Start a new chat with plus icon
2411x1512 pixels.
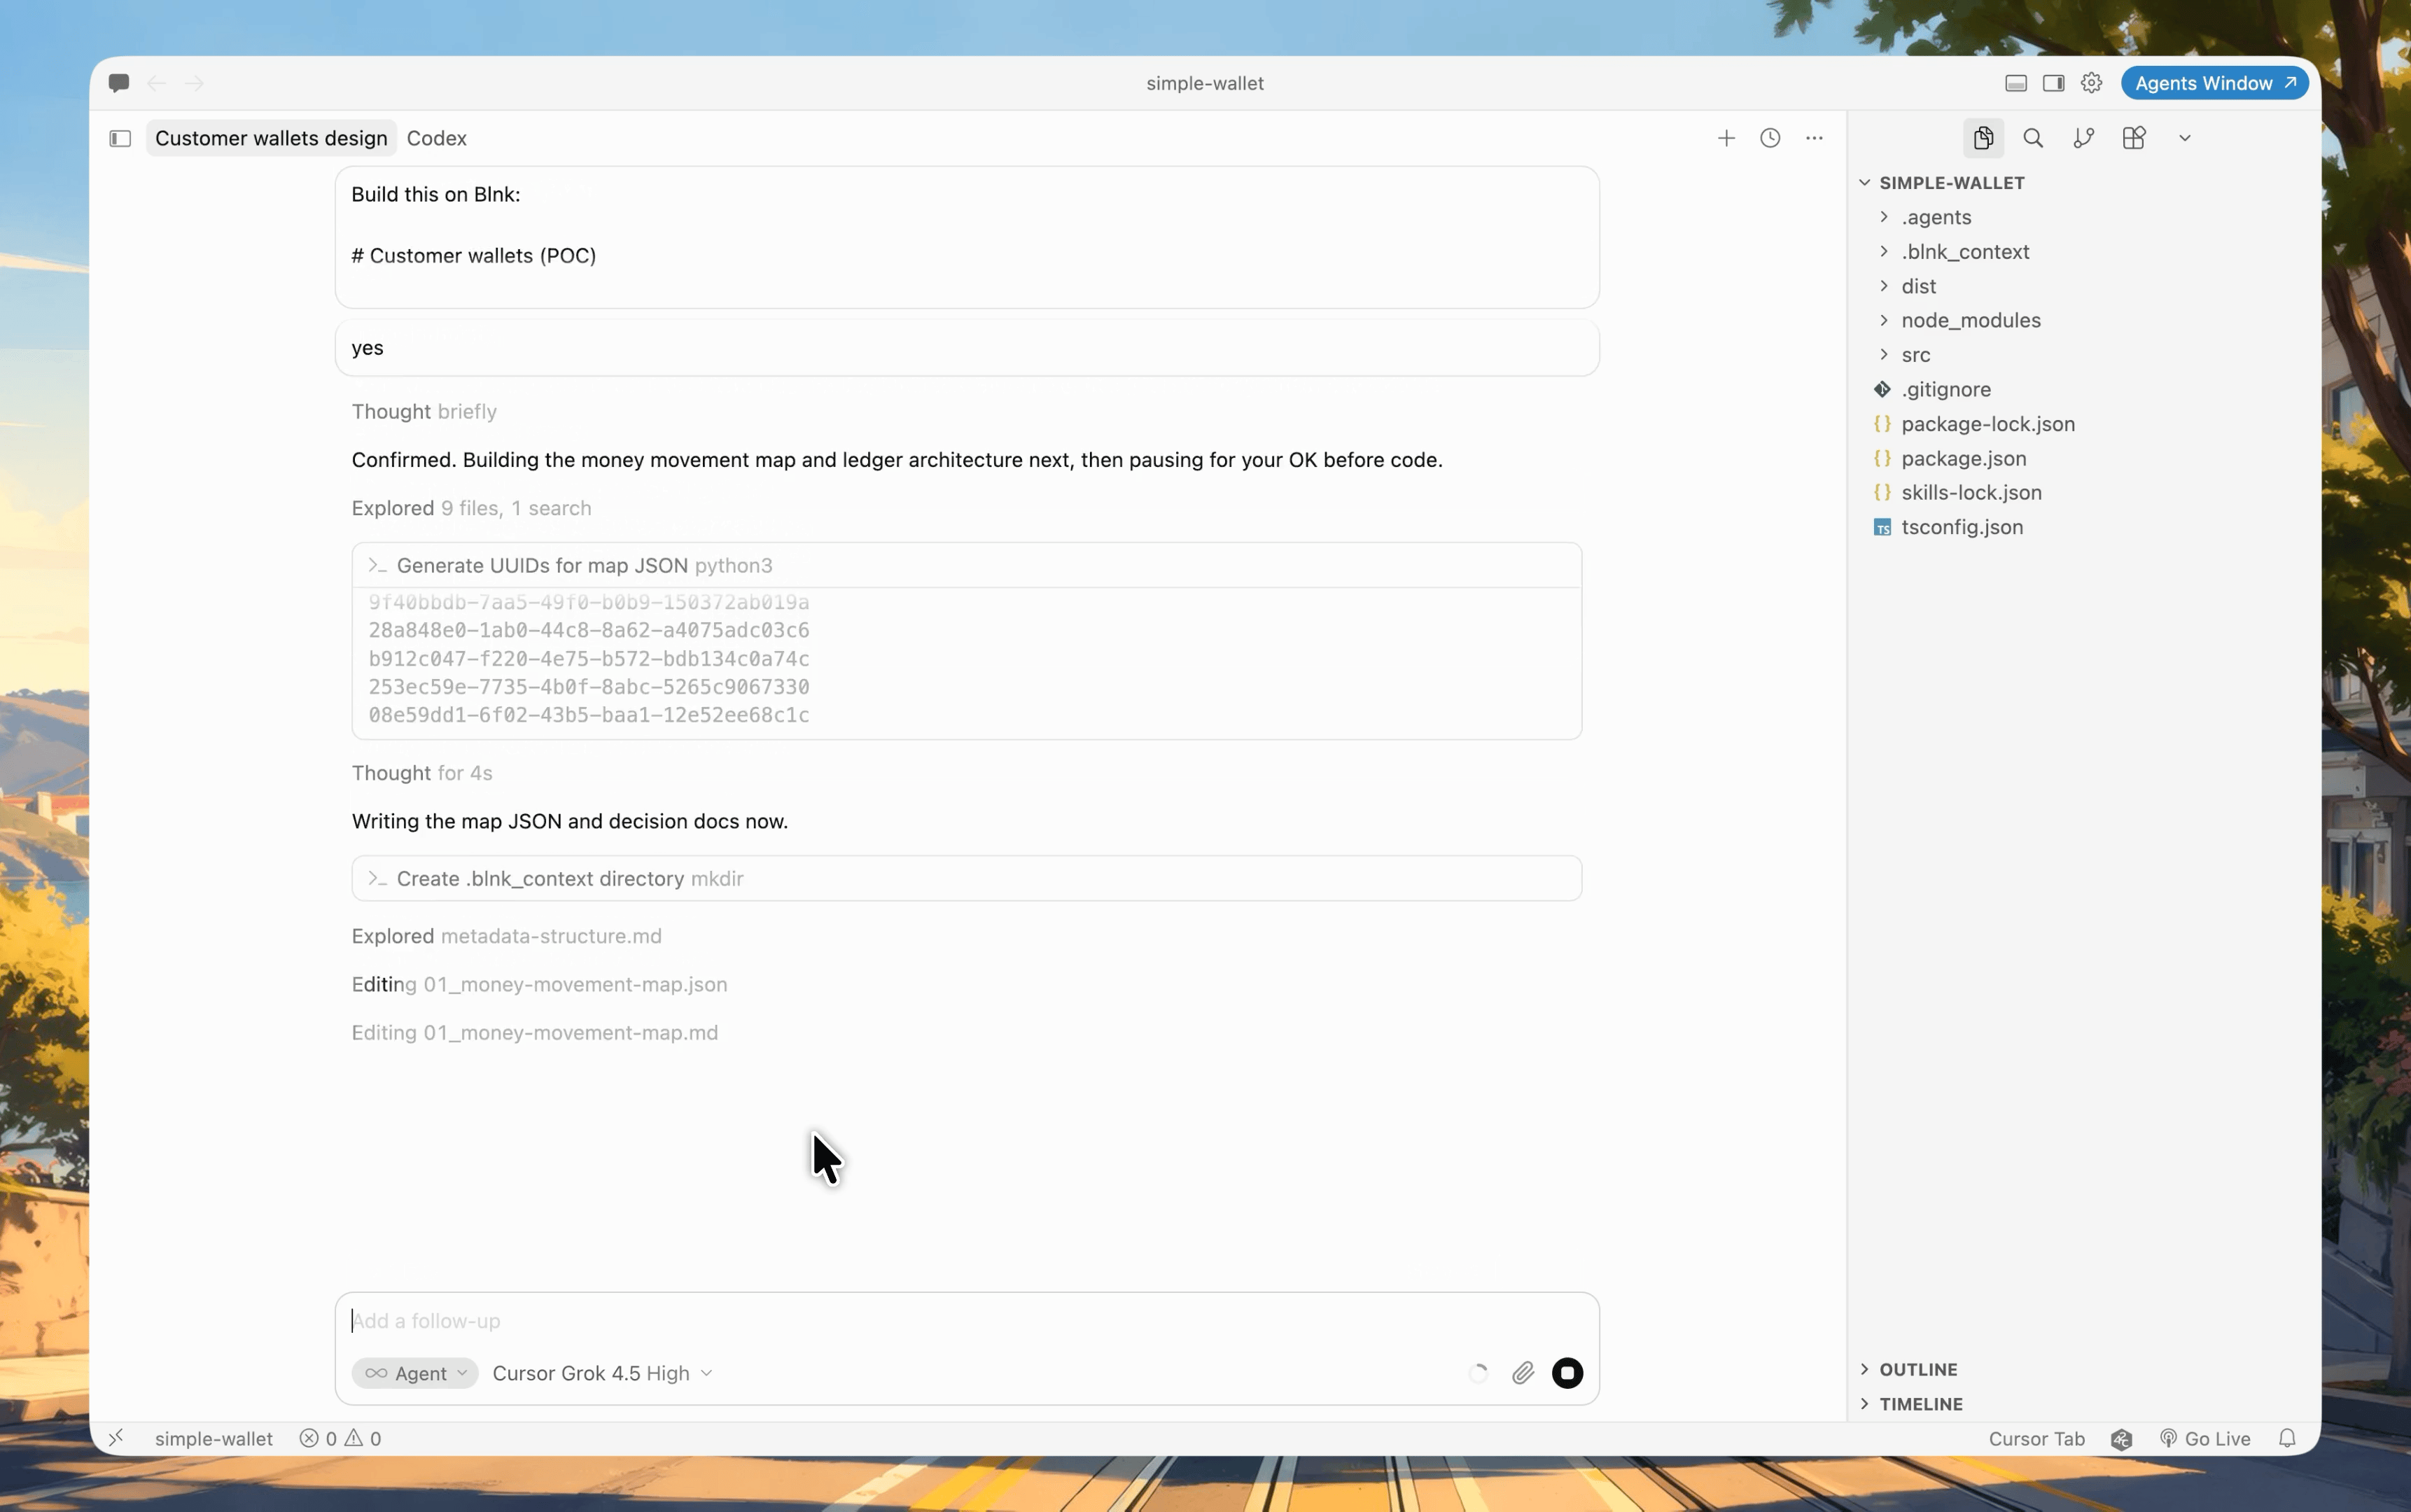coord(1726,138)
